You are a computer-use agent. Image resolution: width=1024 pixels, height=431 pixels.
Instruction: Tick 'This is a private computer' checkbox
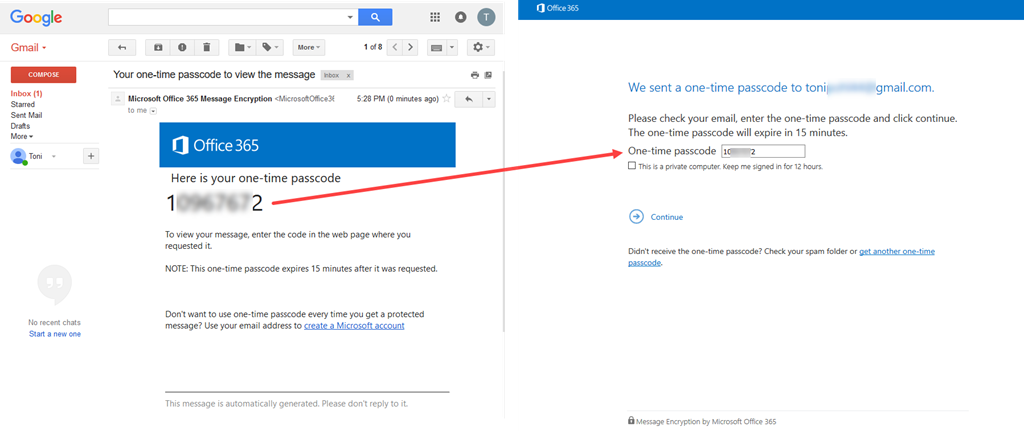pyautogui.click(x=631, y=167)
